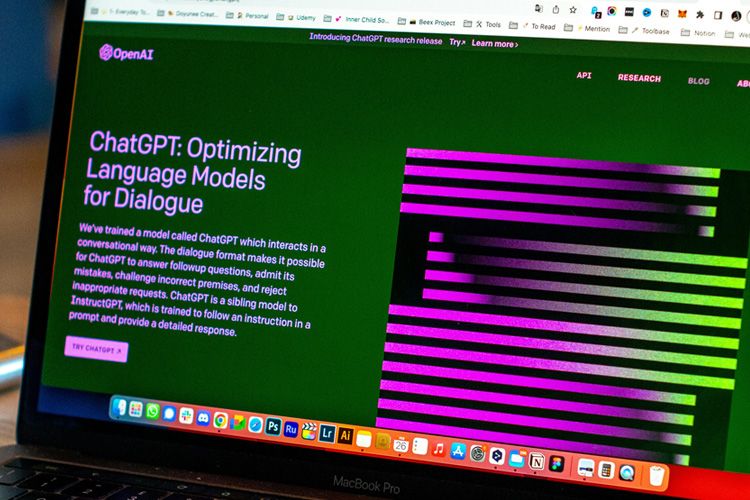The height and width of the screenshot is (500, 750).
Task: Click Learn more in the top banner
Action: (x=495, y=44)
